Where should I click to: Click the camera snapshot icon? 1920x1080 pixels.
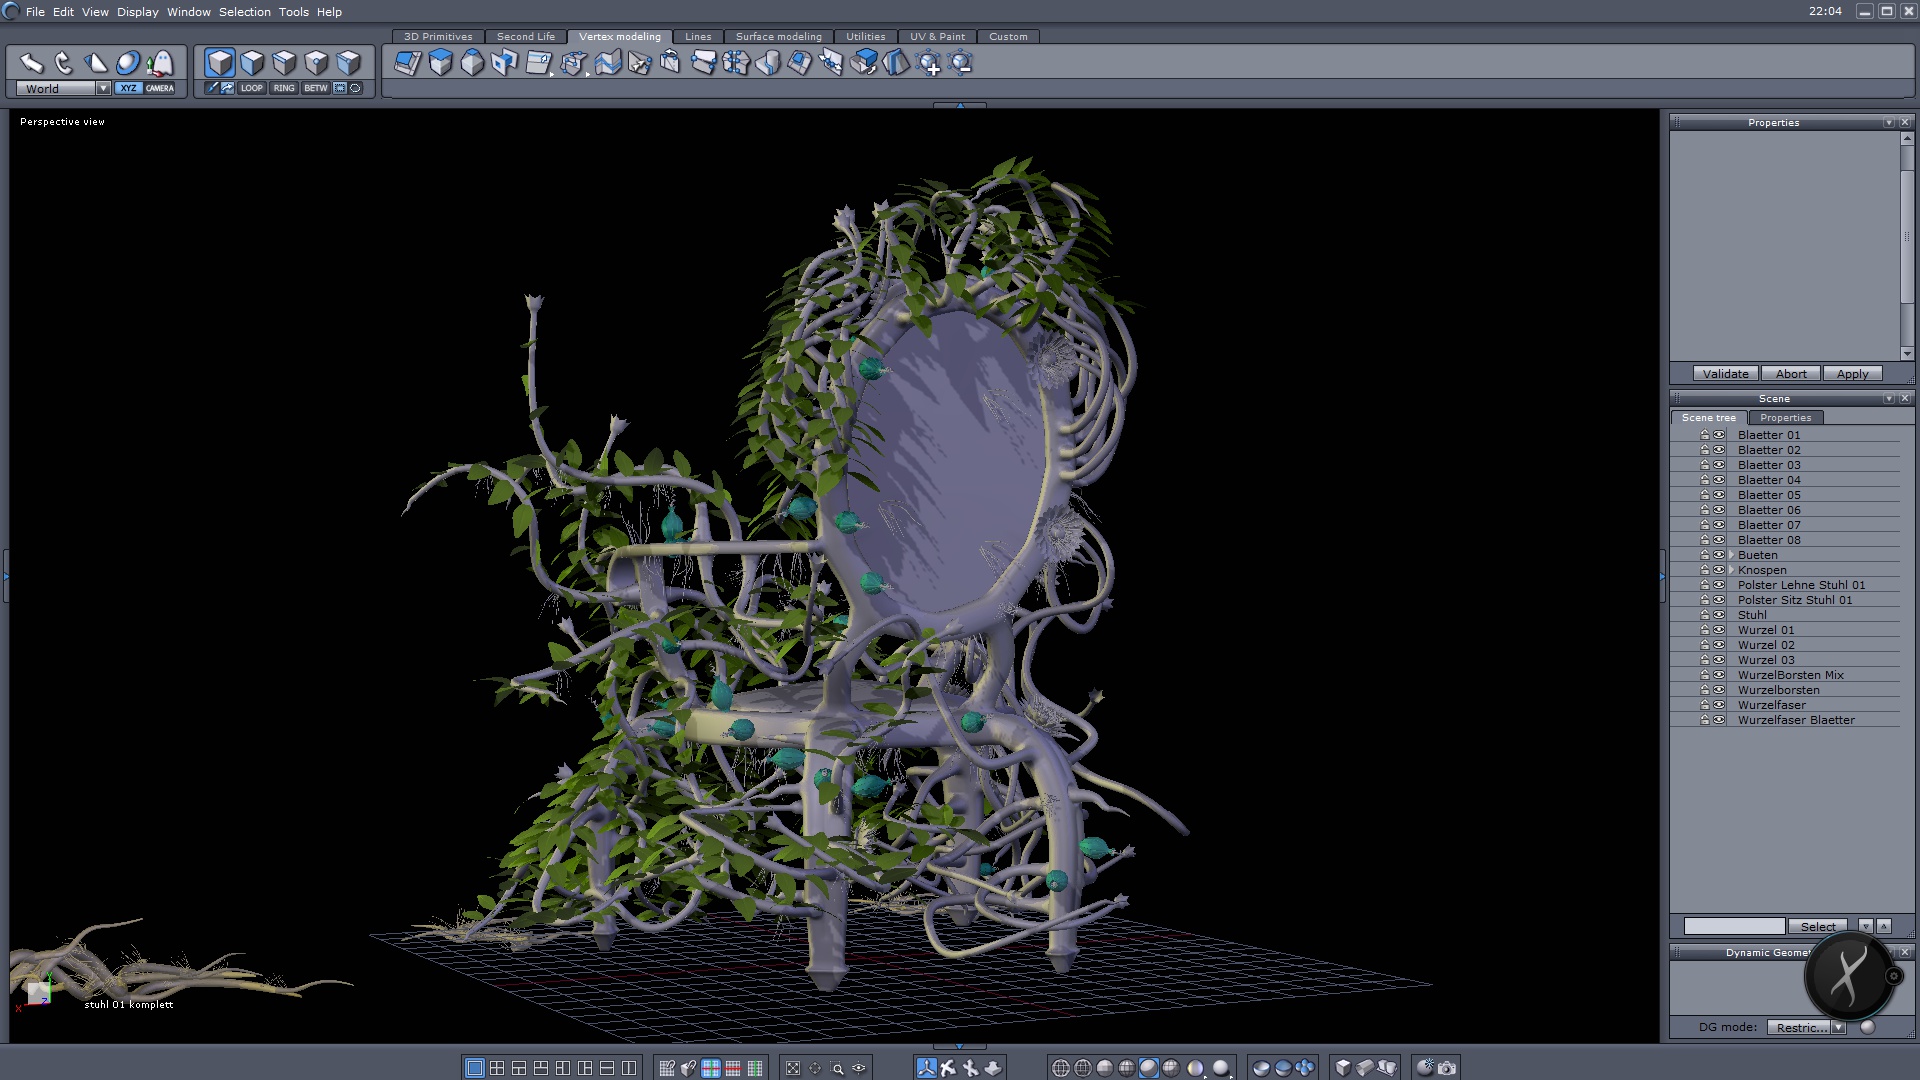pos(1447,1068)
